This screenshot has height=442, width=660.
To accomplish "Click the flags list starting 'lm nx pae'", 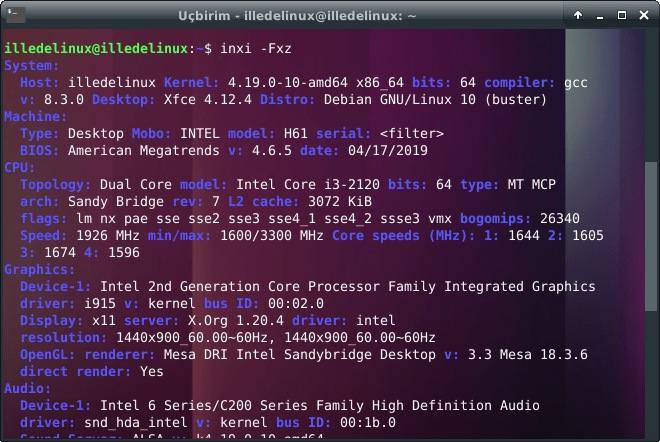I will (x=264, y=219).
